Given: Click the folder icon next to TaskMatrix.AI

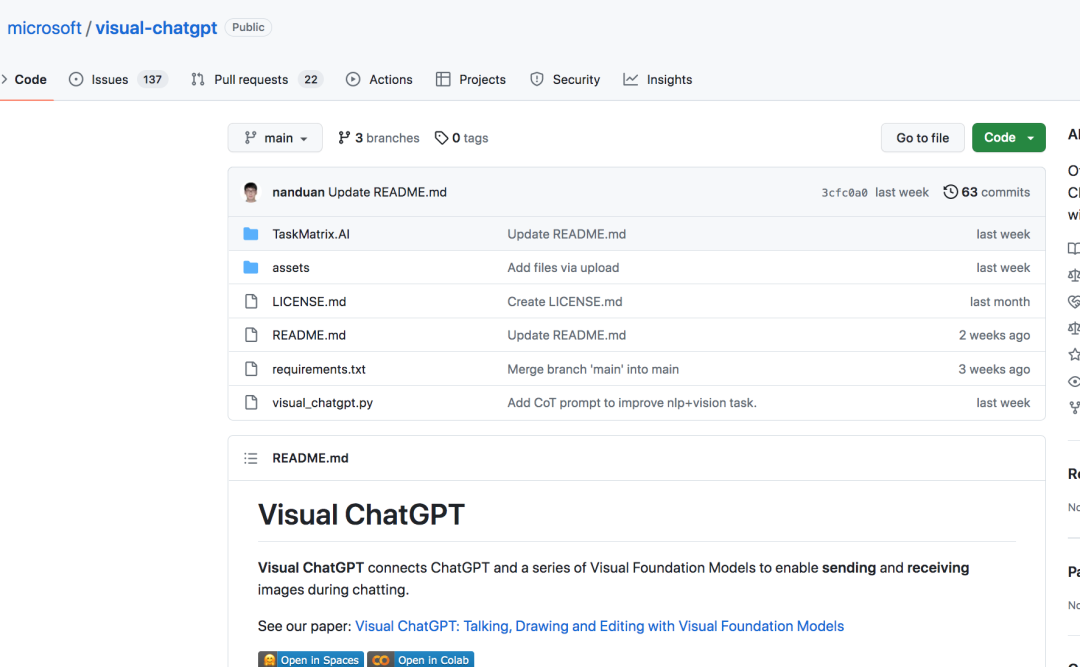Looking at the screenshot, I should [251, 234].
